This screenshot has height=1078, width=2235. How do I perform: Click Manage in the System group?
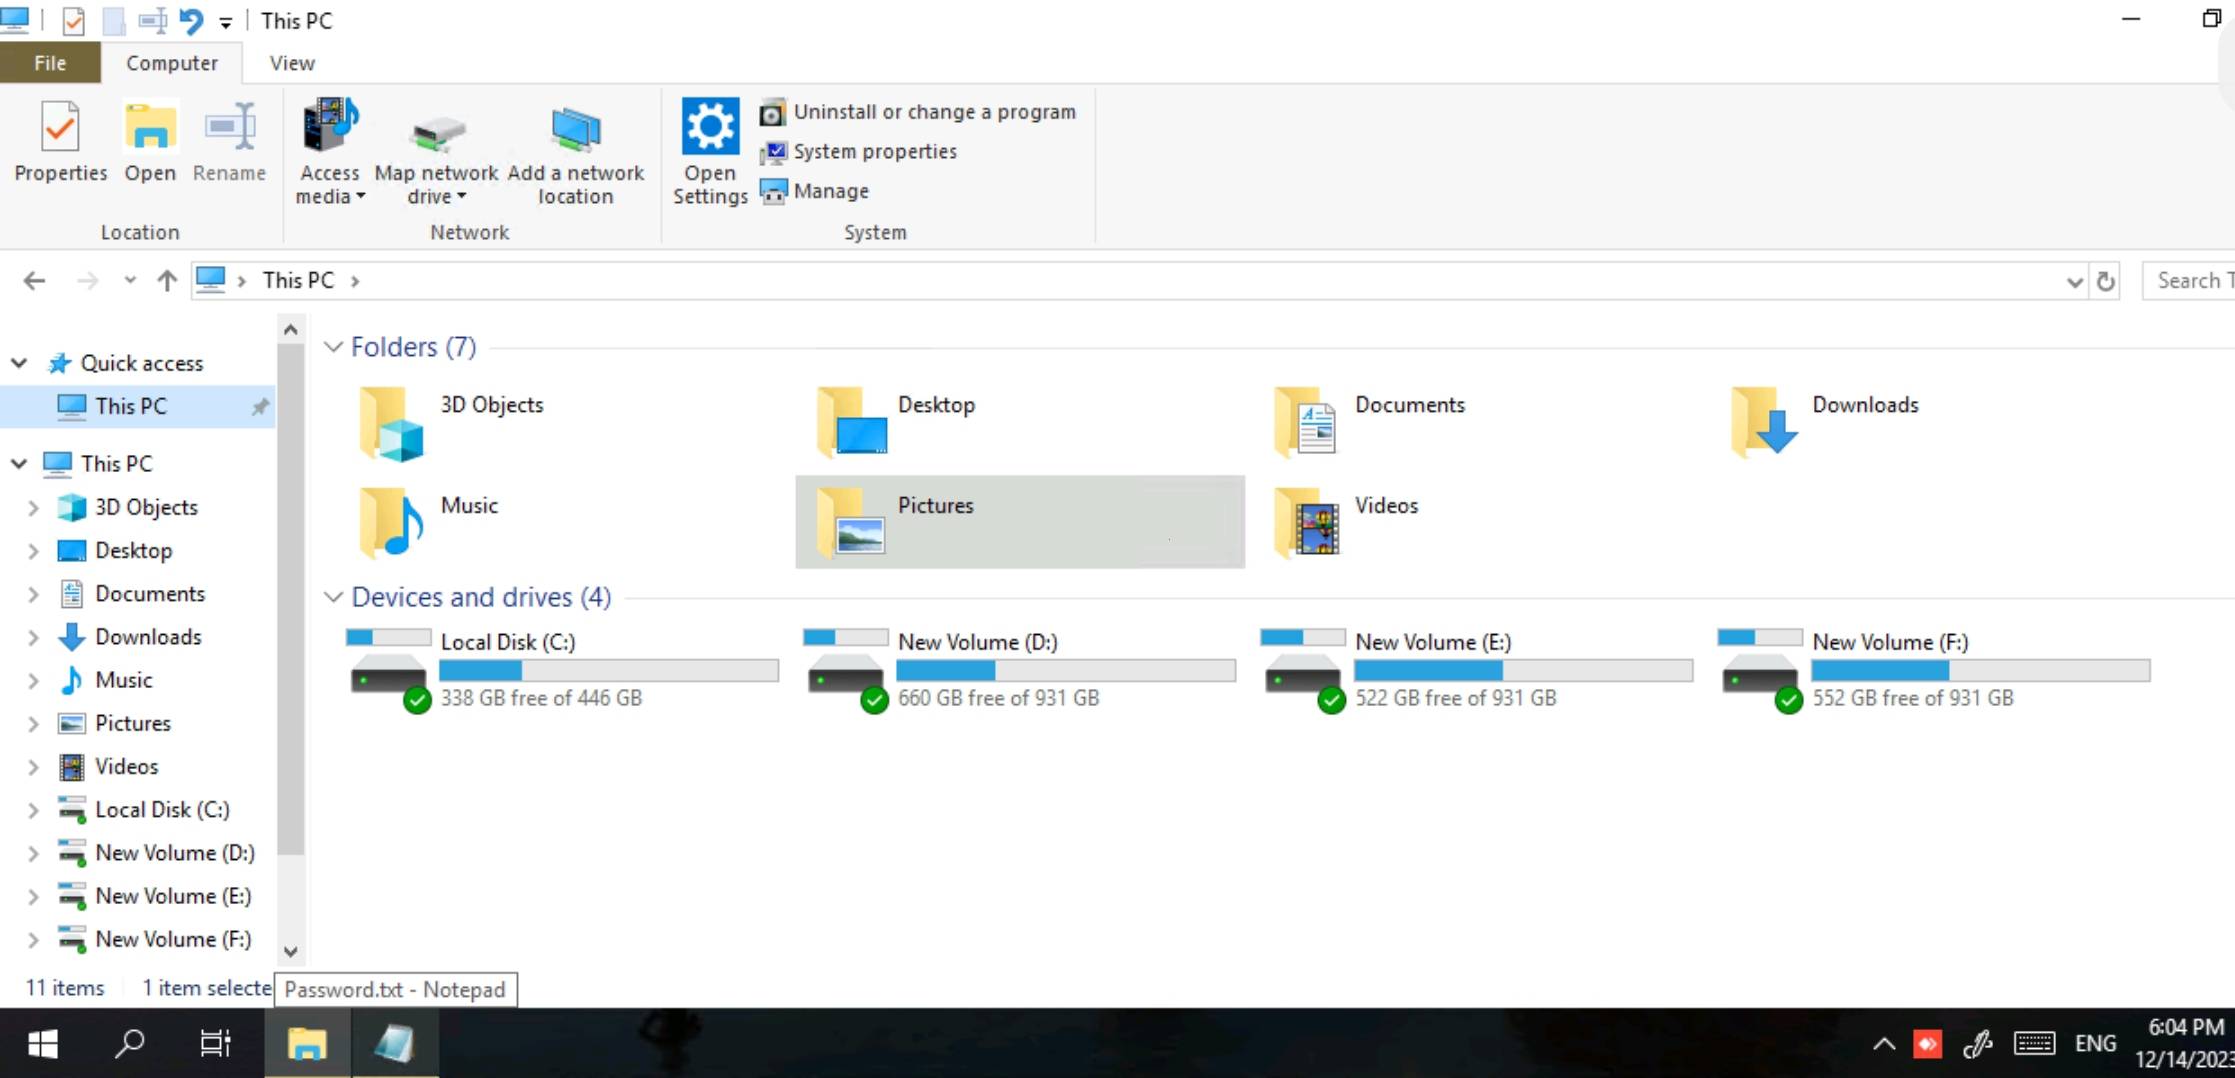tap(814, 191)
